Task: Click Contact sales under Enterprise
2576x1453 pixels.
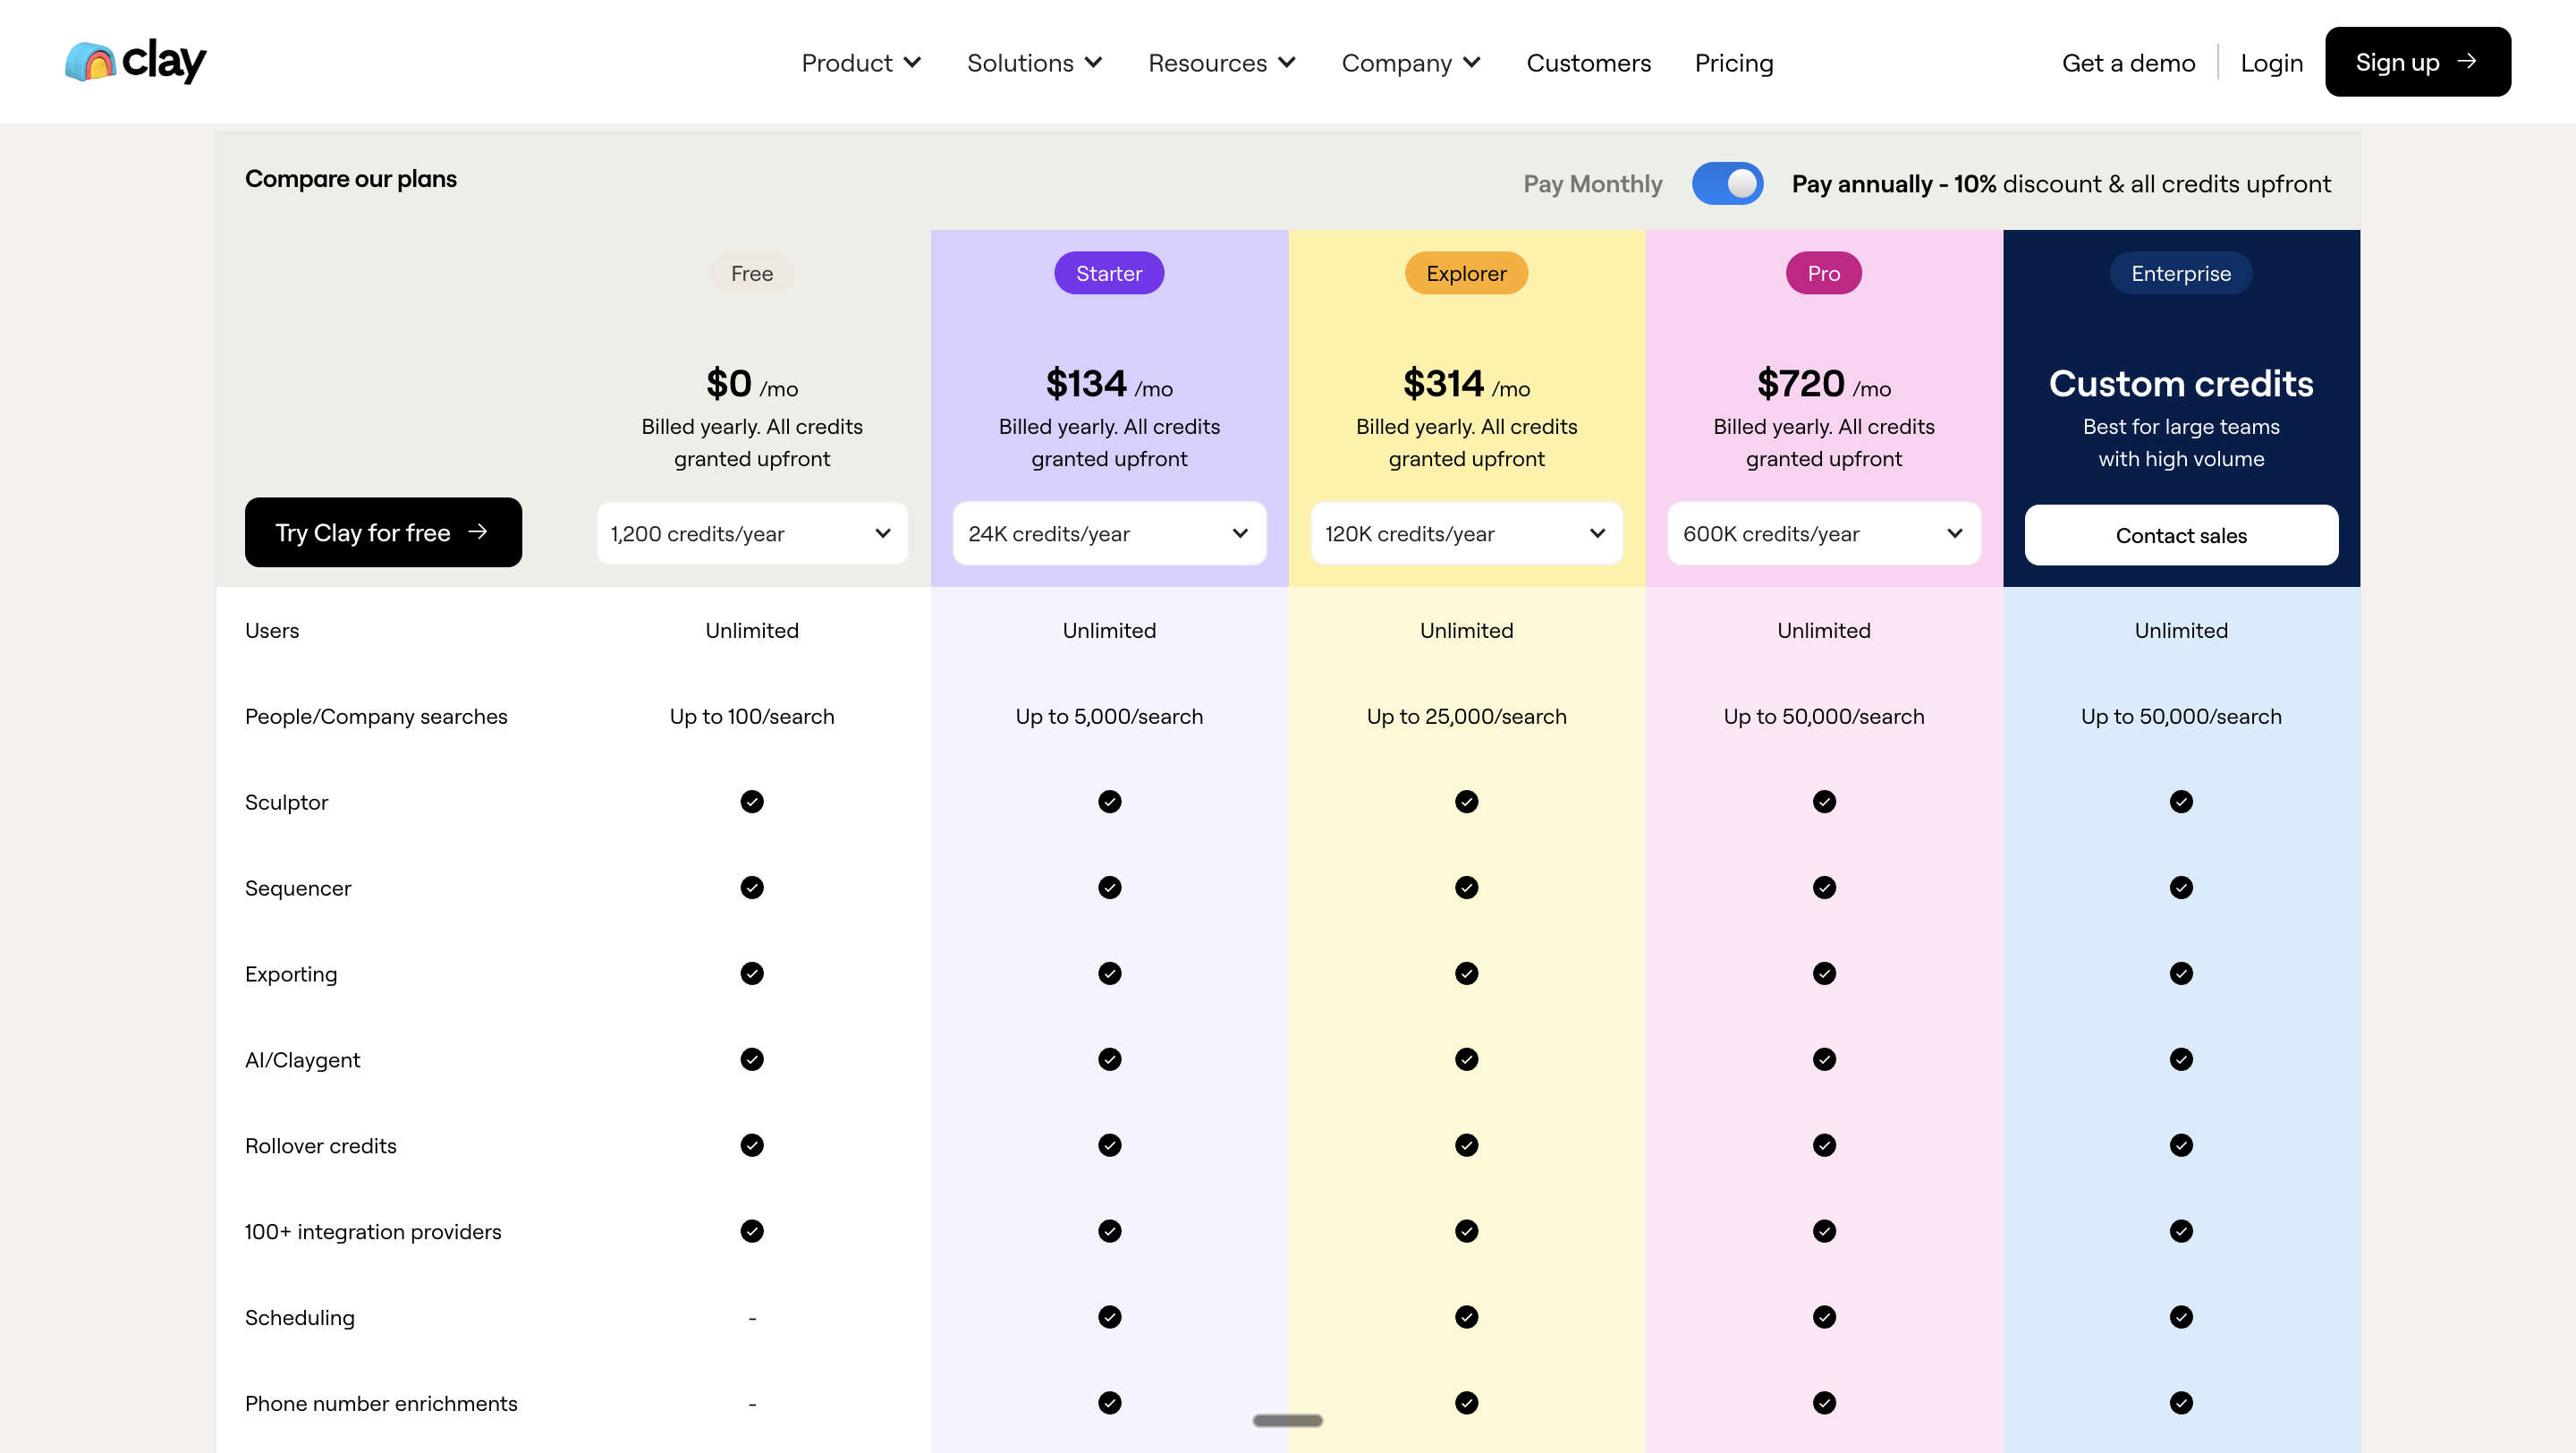Action: click(x=2181, y=535)
